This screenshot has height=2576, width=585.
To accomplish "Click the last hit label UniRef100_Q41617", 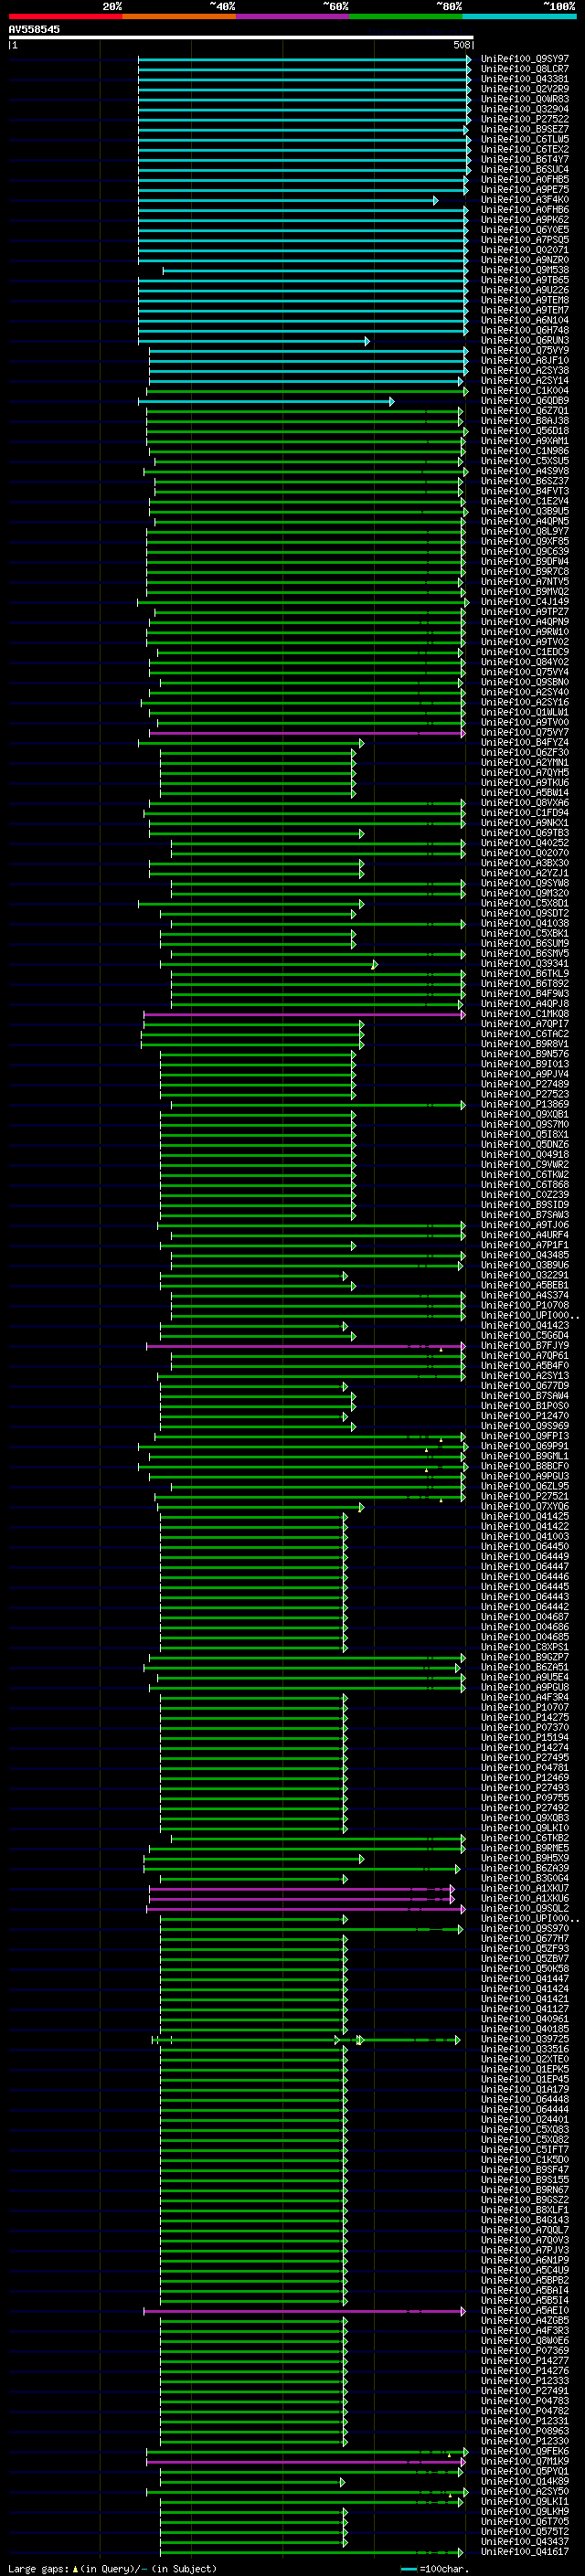I will [525, 2551].
